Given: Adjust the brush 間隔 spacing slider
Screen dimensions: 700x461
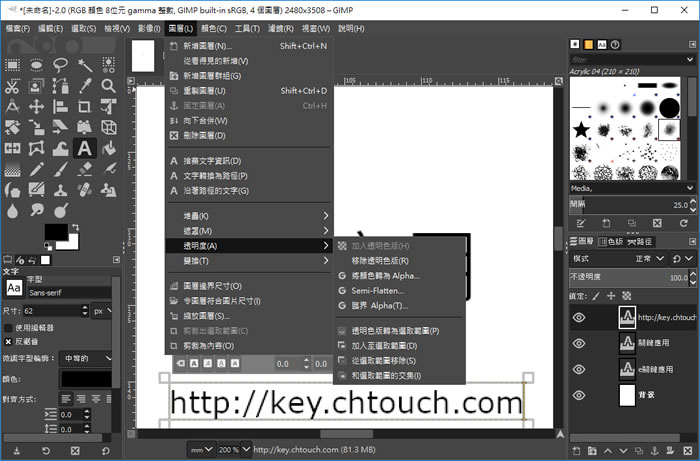Looking at the screenshot, I should [629, 204].
